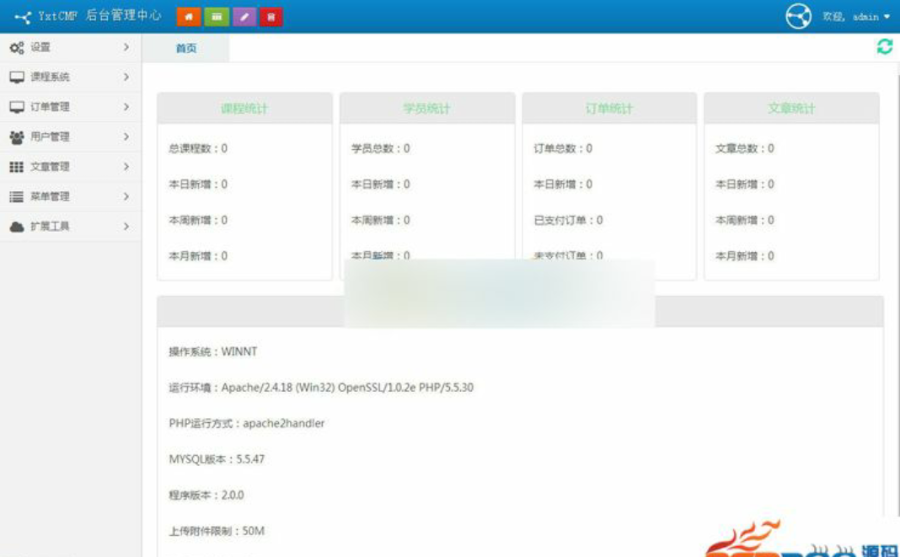Click the grid icon beside 文章管理
Image resolution: width=900 pixels, height=557 pixels.
[17, 167]
